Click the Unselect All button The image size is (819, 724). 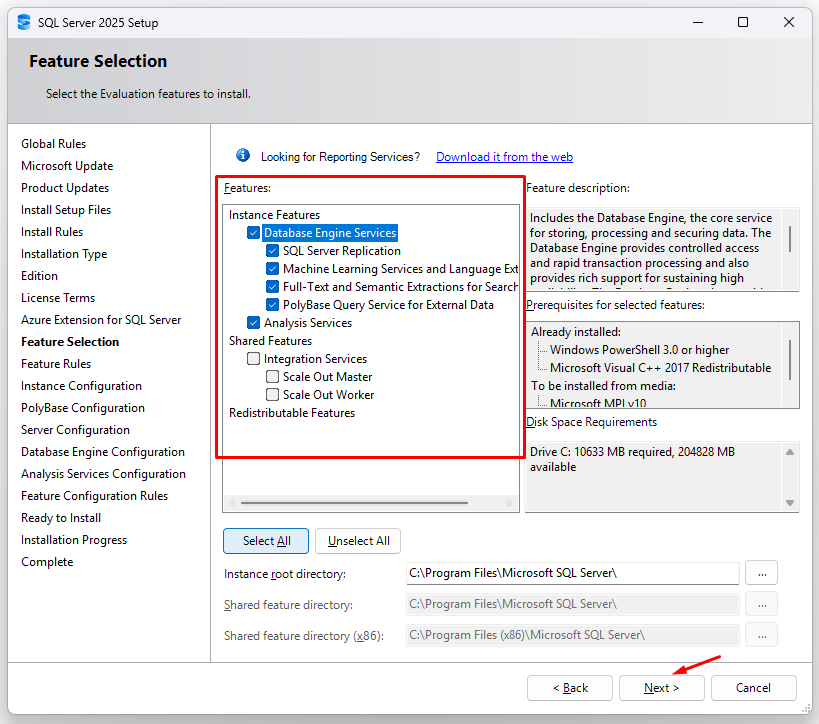[357, 540]
